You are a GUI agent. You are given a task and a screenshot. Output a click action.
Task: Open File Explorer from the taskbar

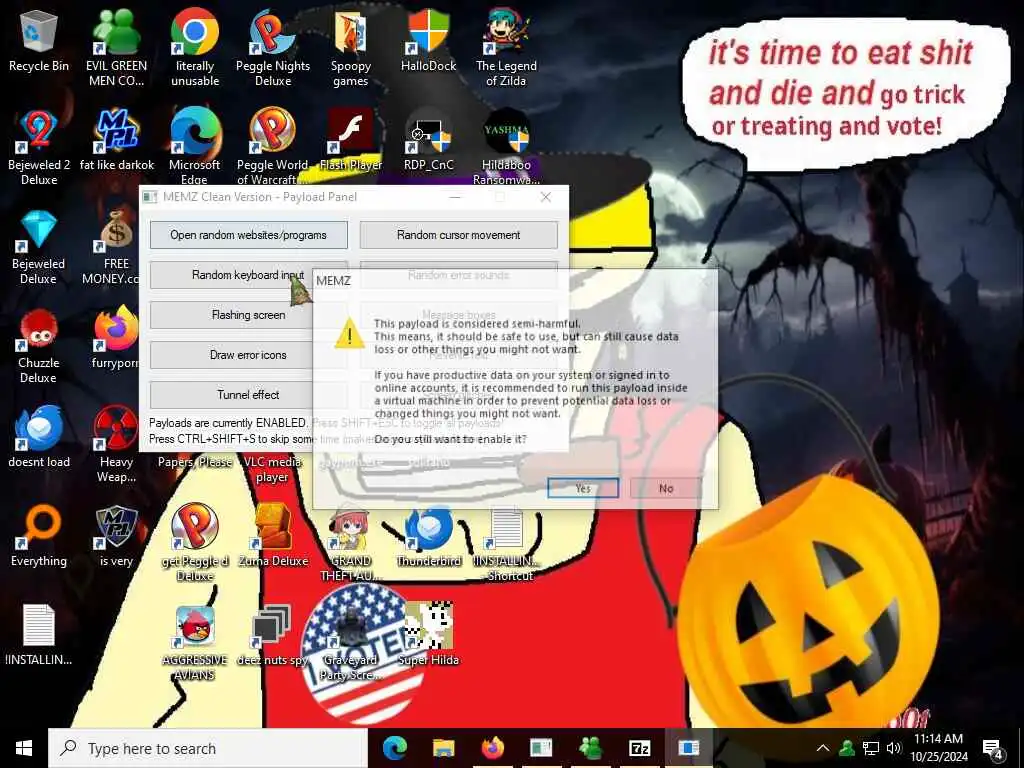[443, 748]
